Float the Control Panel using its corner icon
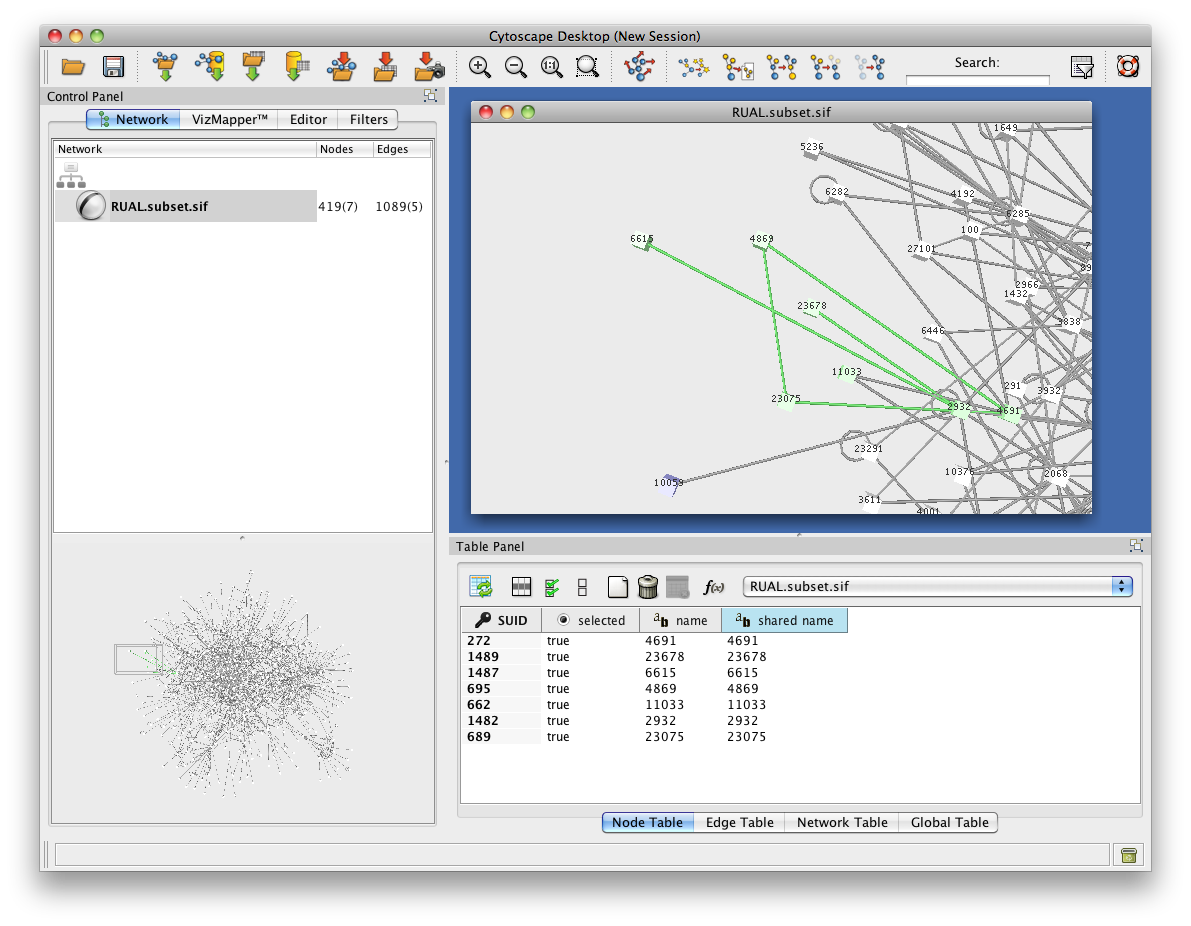1191x926 pixels. tap(430, 96)
